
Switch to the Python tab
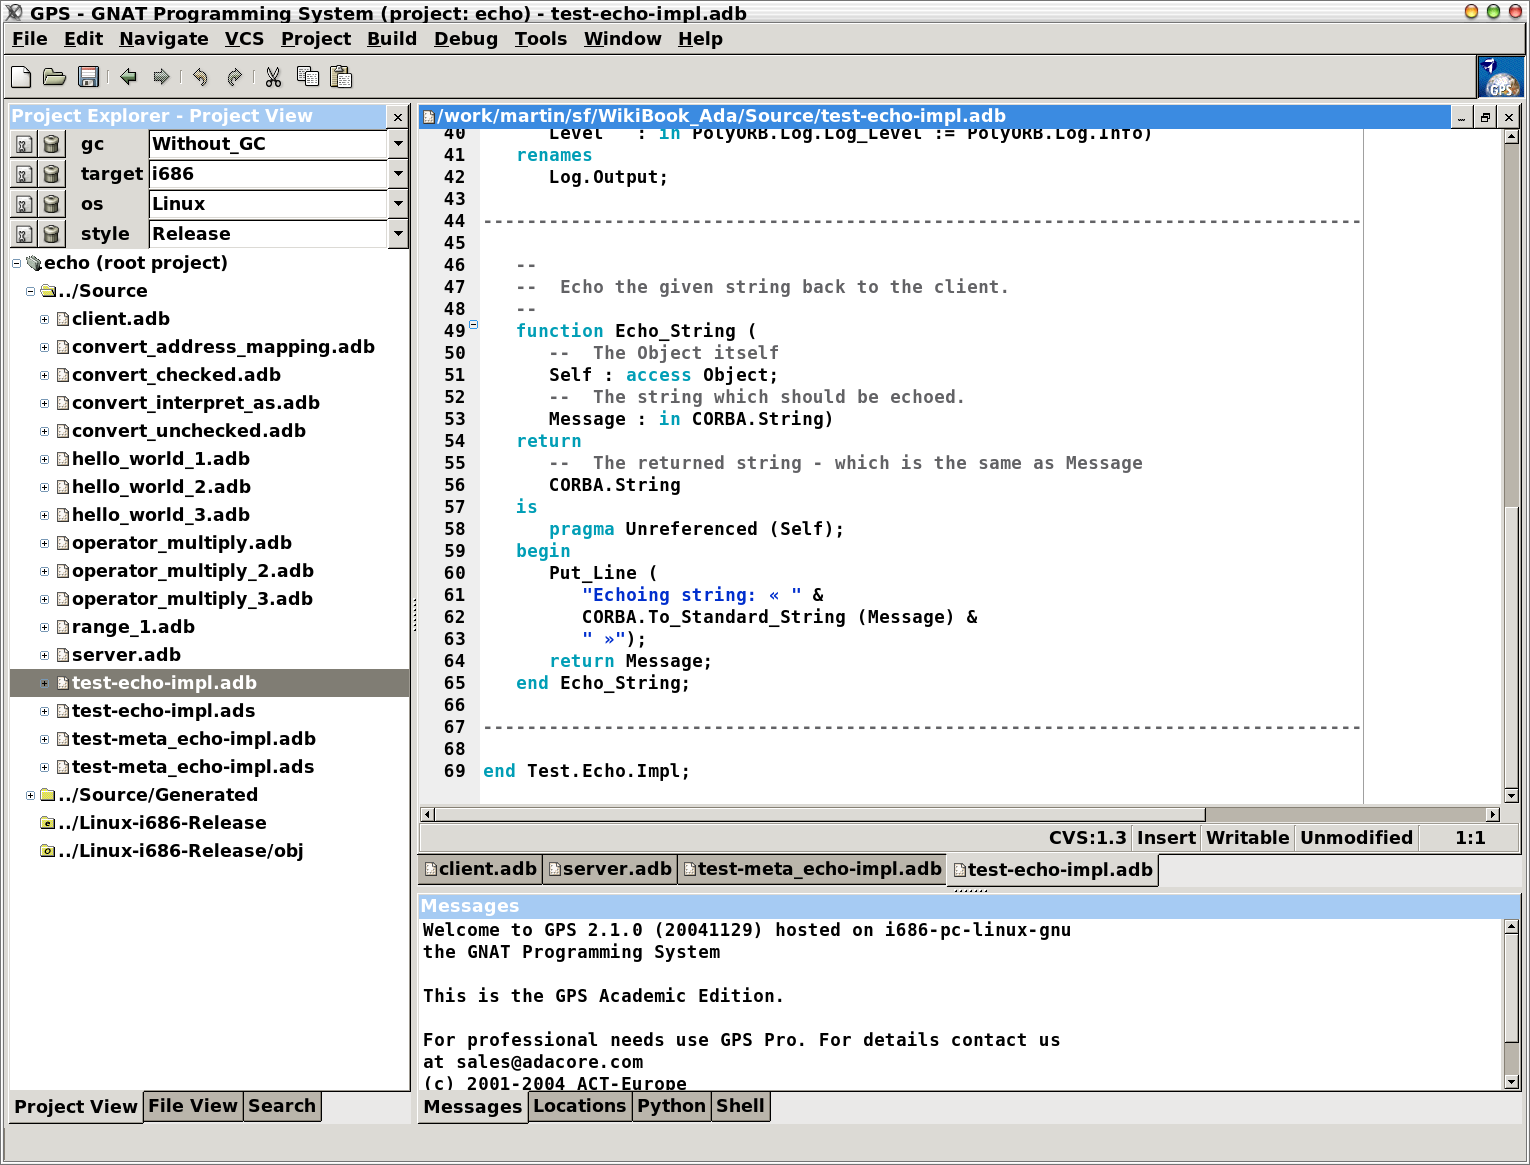tap(671, 1106)
